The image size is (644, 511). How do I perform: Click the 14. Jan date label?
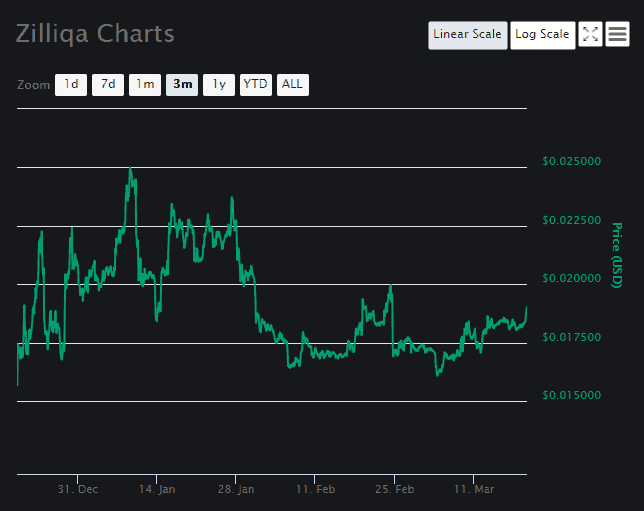pos(157,489)
